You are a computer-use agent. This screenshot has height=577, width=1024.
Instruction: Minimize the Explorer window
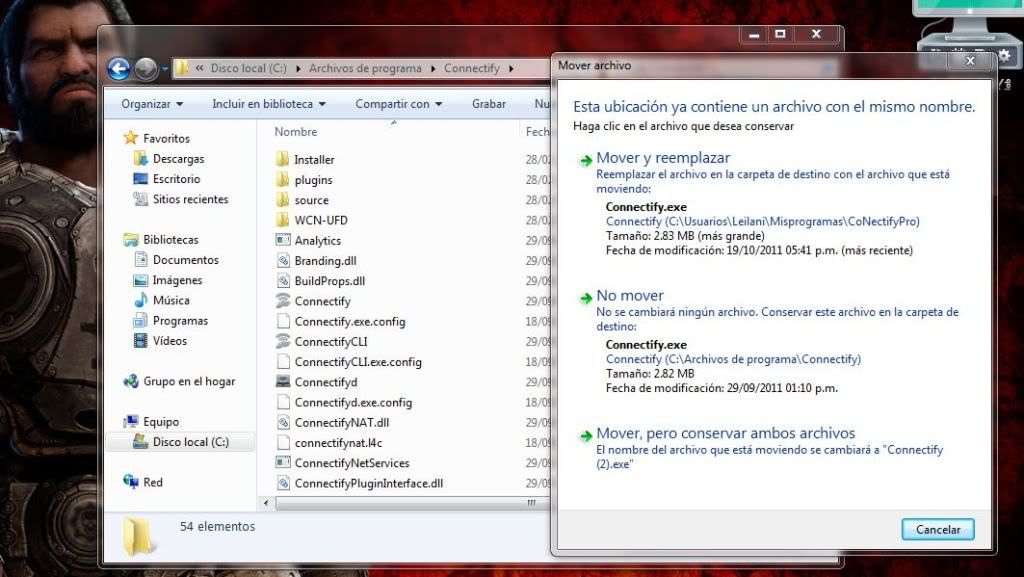(x=754, y=34)
